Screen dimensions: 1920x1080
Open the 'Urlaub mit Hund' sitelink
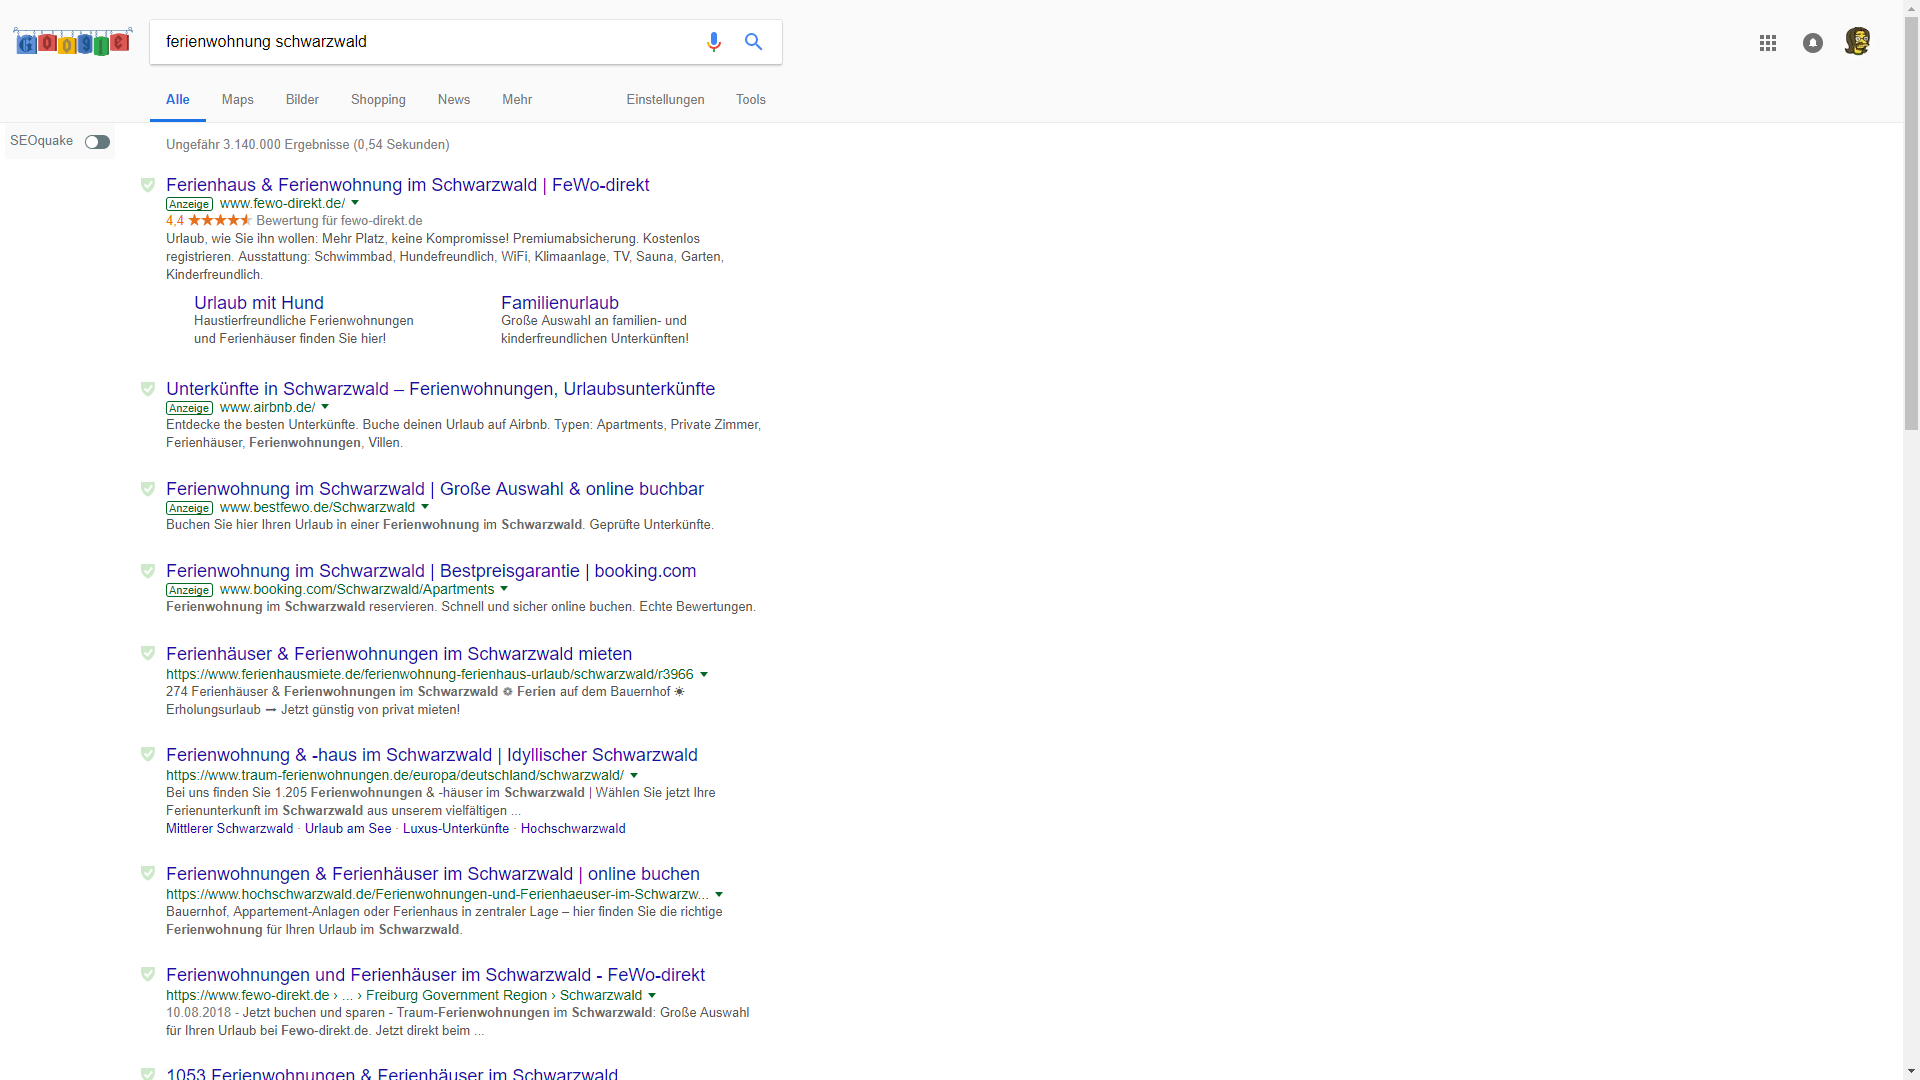[x=259, y=303]
